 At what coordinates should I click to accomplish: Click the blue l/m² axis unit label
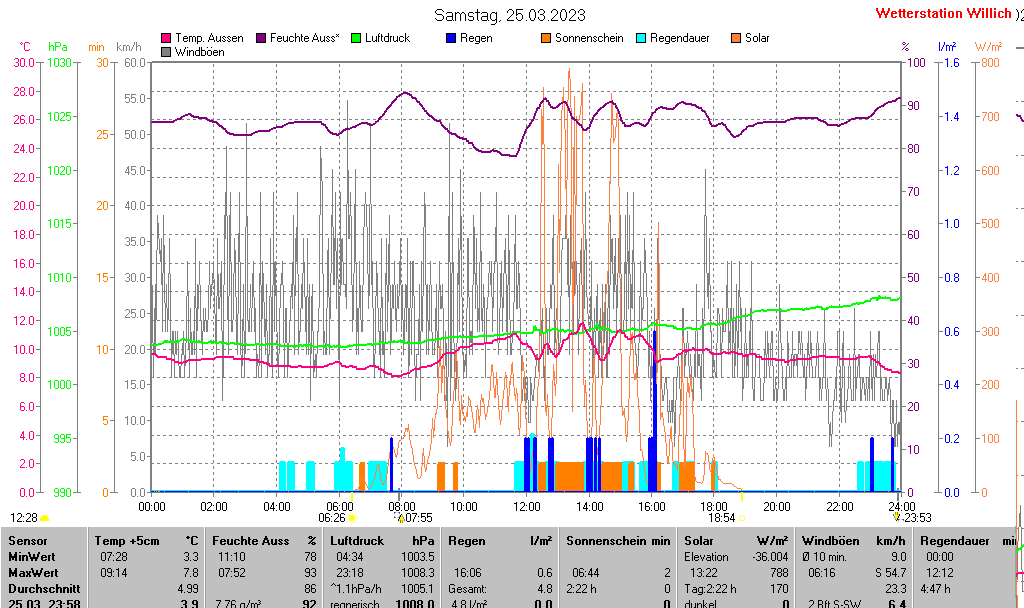pos(947,47)
